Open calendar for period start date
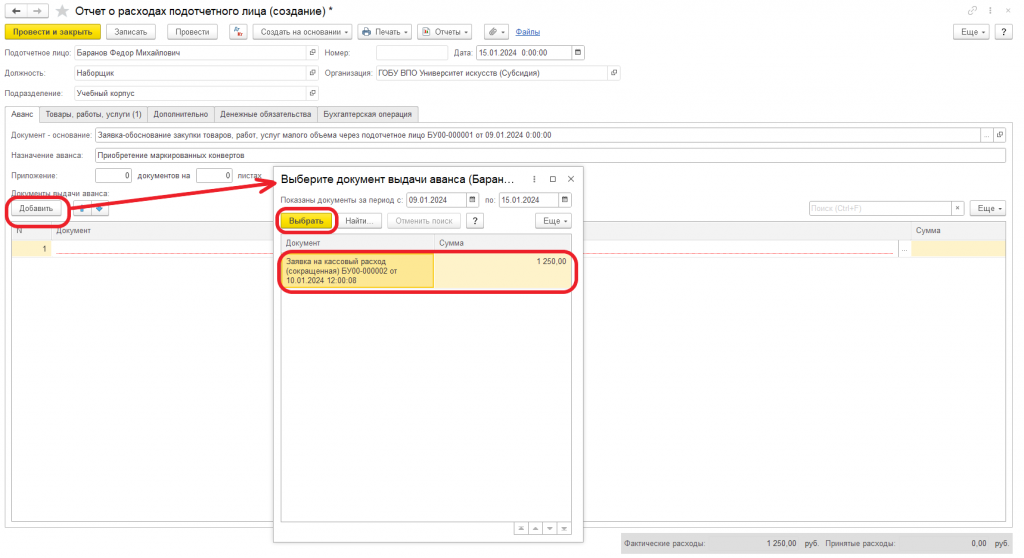1024x558 pixels. click(472, 200)
